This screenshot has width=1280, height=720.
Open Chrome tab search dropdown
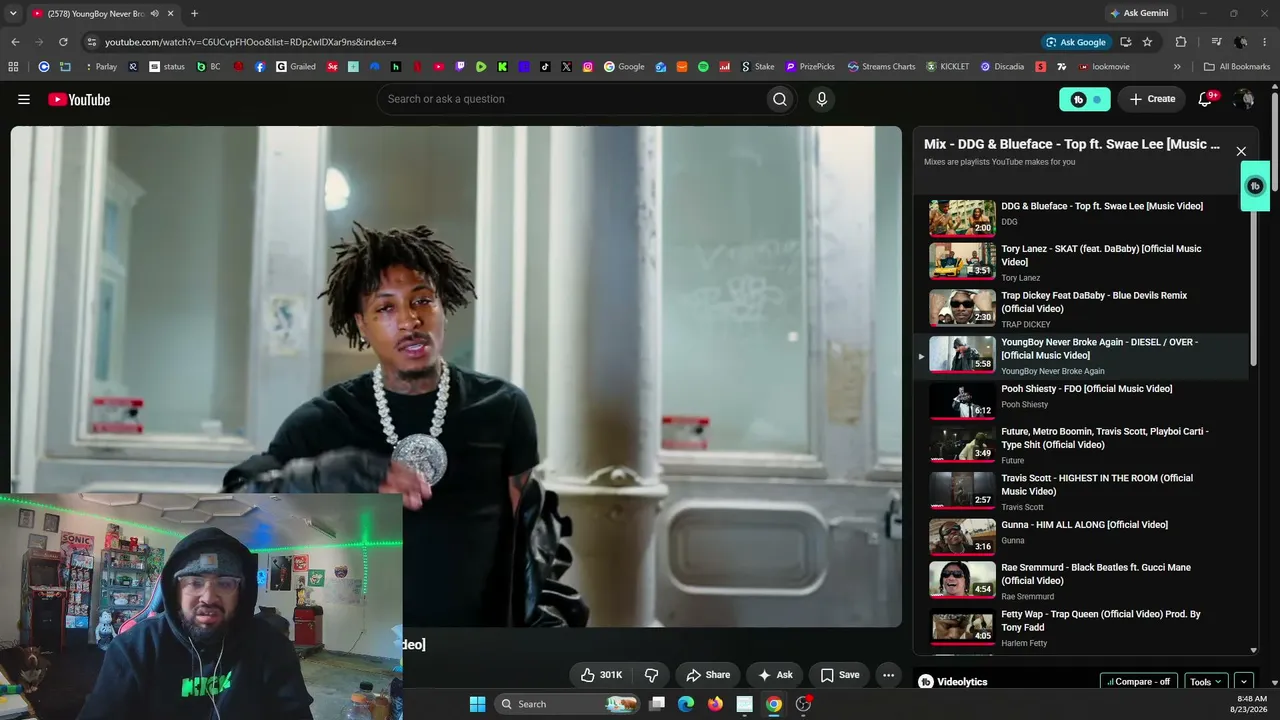pos(13,13)
